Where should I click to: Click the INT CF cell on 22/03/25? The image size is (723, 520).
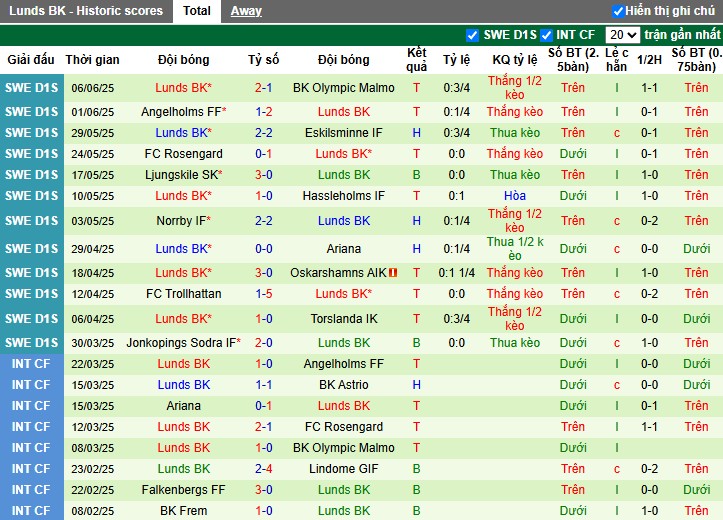click(31, 364)
